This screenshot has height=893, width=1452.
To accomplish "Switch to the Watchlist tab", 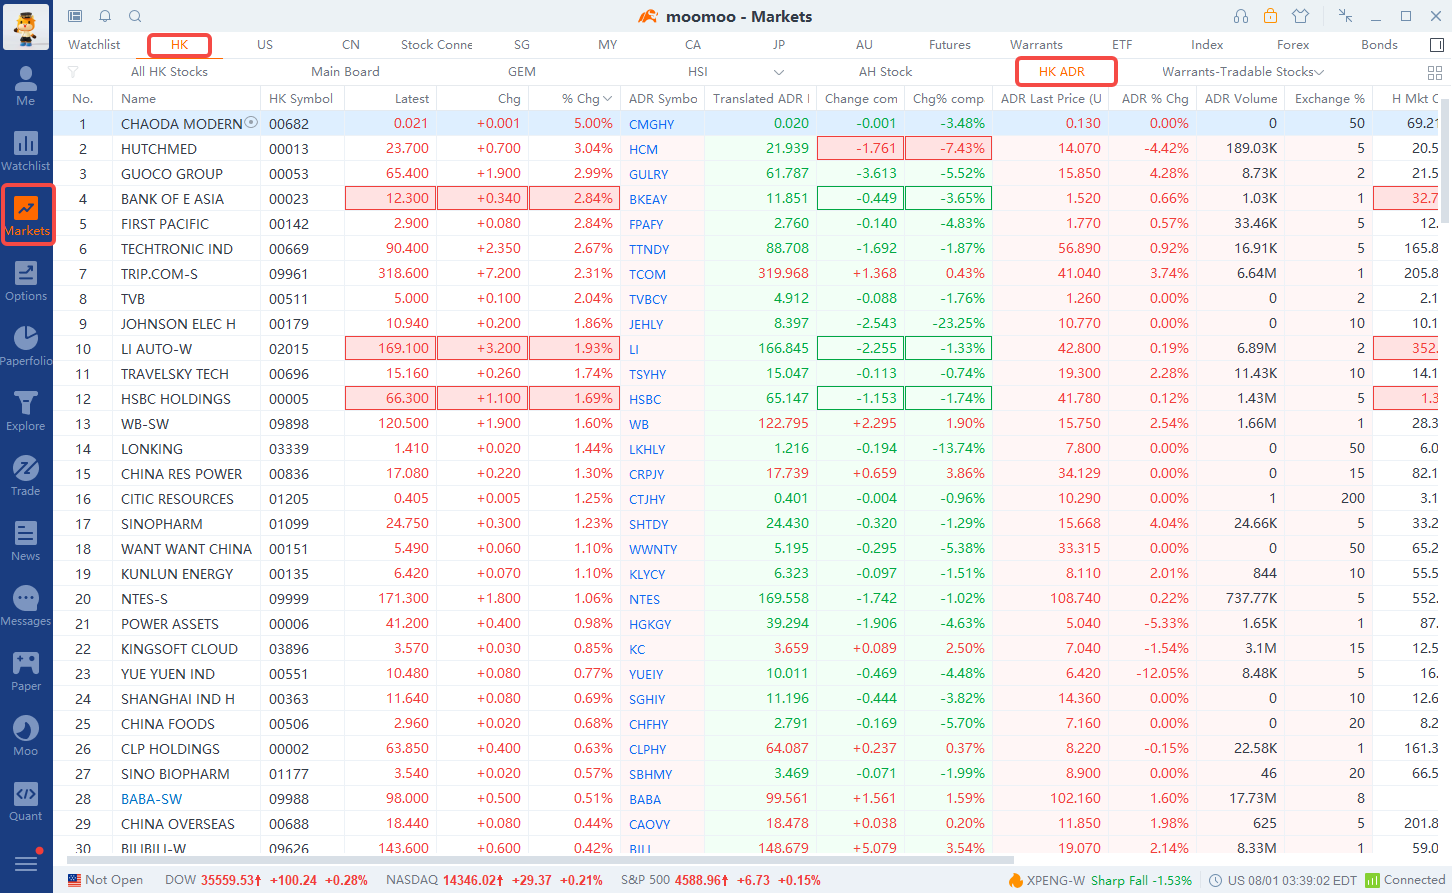I will tap(94, 45).
